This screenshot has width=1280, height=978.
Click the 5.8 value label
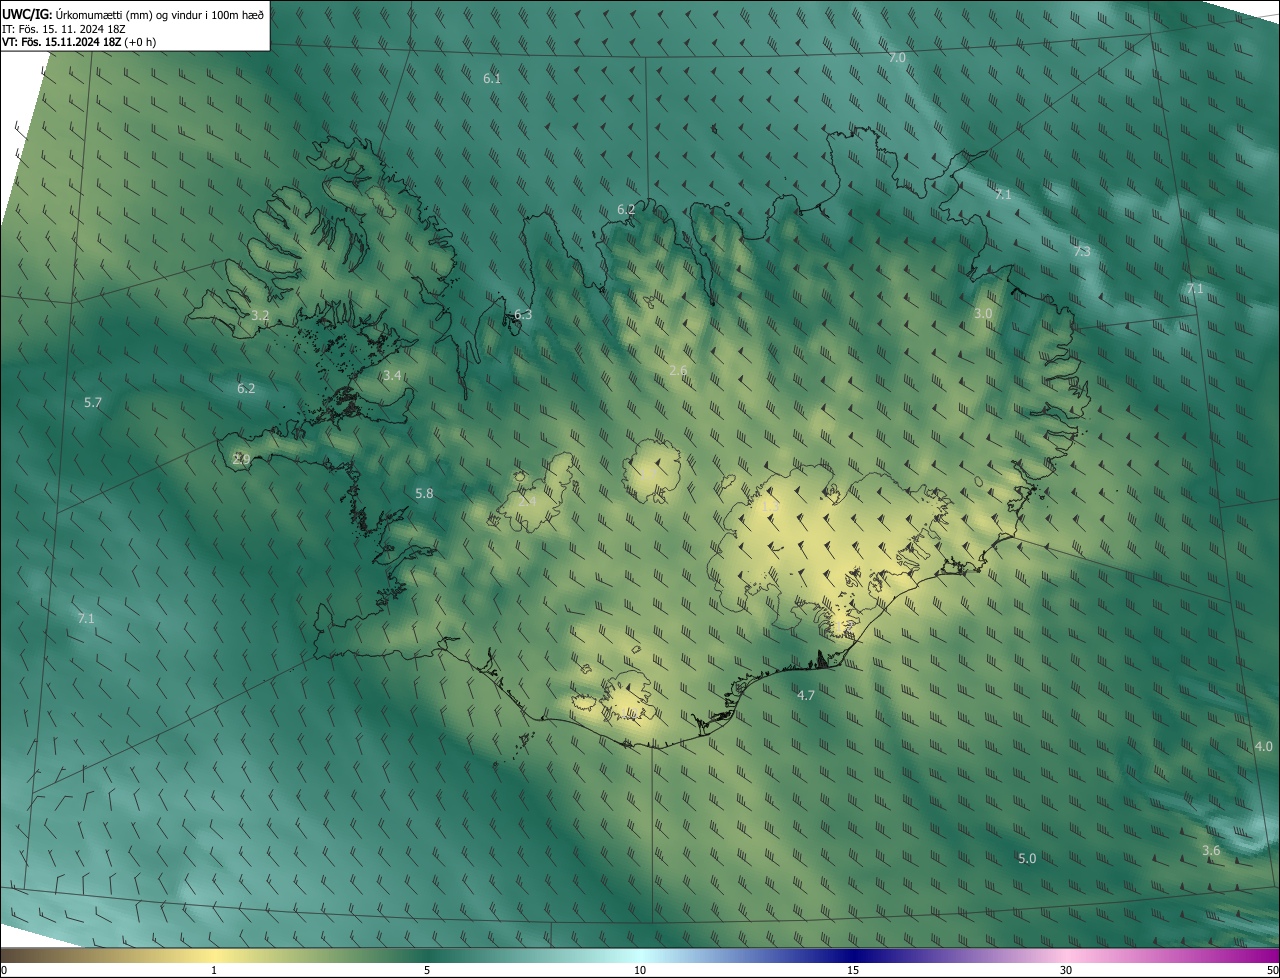click(424, 494)
